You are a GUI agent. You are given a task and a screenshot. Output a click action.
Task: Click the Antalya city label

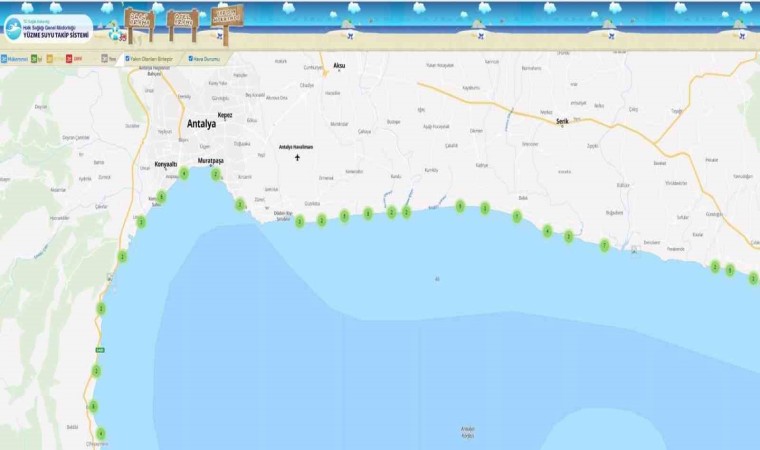click(201, 124)
